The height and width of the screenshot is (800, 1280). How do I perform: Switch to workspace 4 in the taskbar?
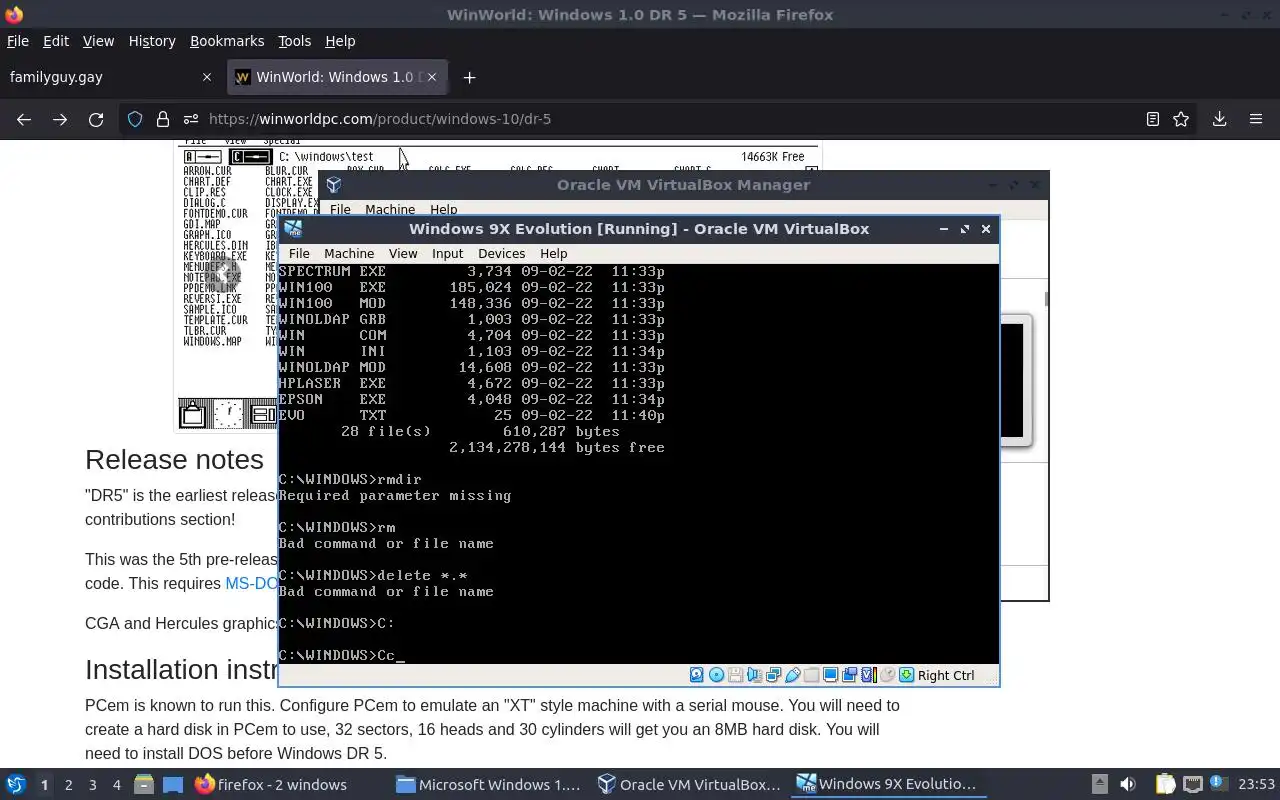click(116, 785)
